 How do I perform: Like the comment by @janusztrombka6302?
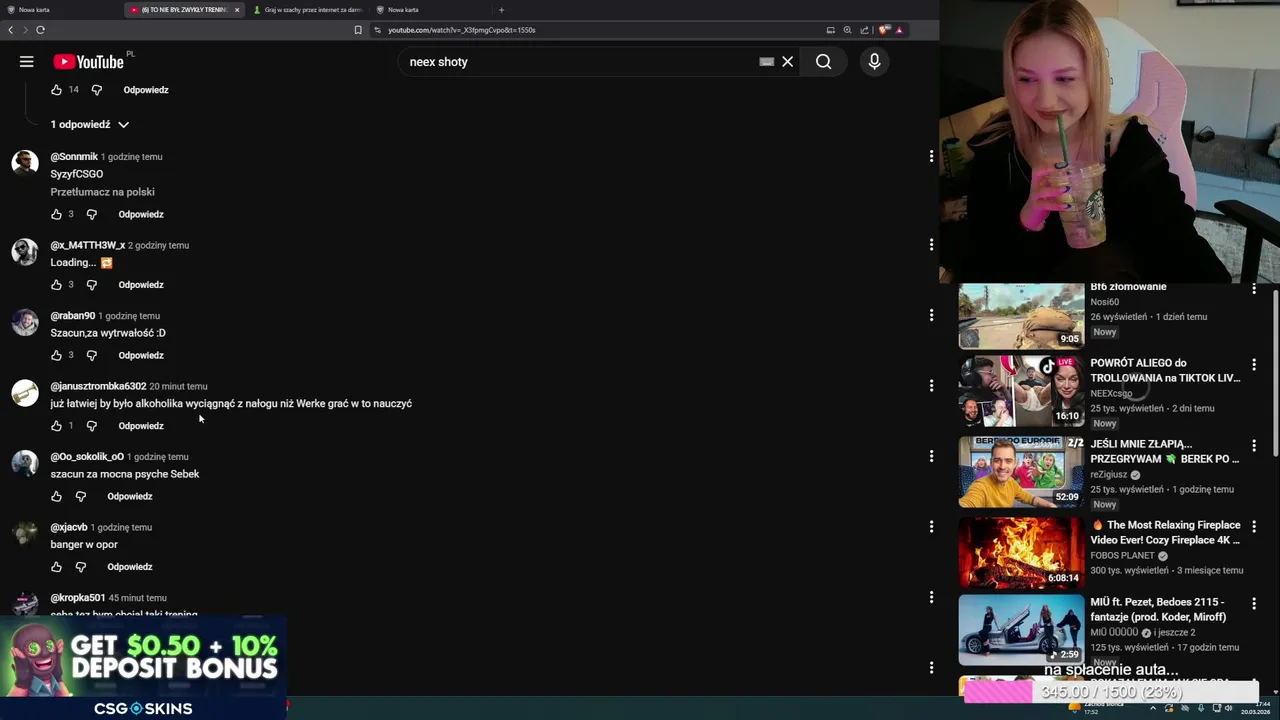(56, 426)
